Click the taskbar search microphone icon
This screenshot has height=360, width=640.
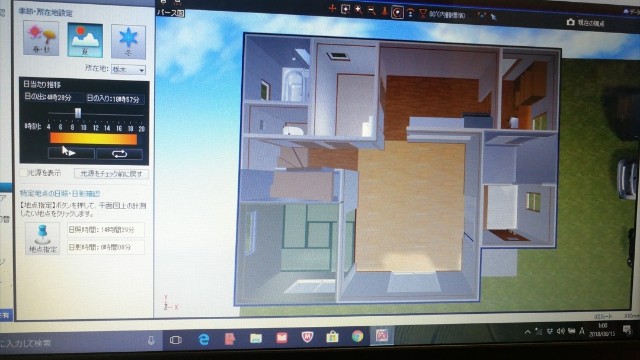coord(151,340)
